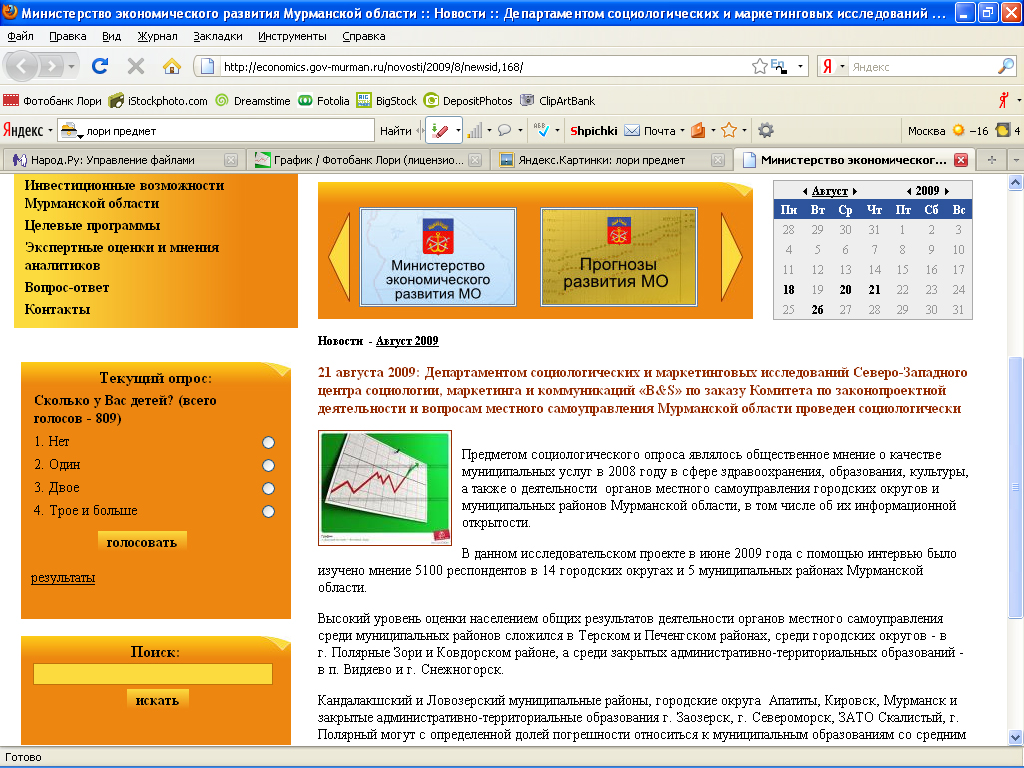This screenshot has width=1024, height=768.
Task: Go to previous month in calendar
Action: click(x=805, y=191)
